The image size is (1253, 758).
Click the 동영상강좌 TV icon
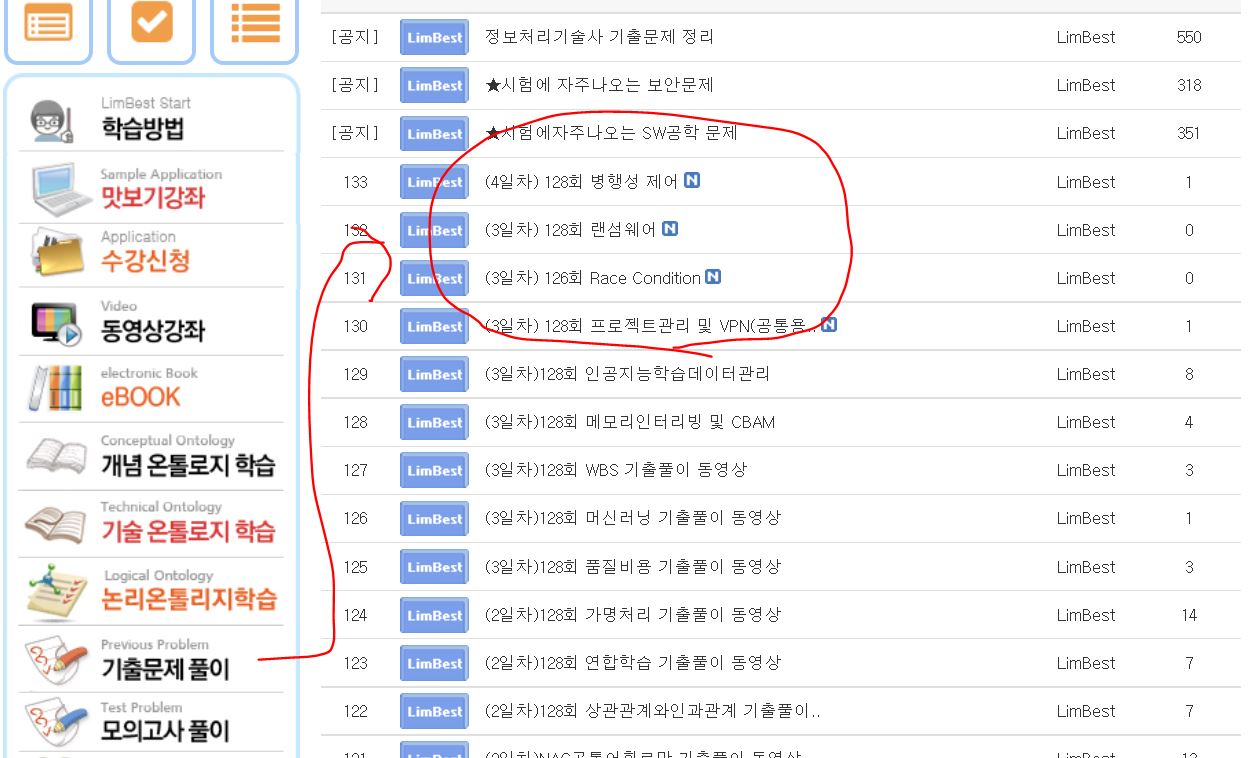tap(57, 323)
